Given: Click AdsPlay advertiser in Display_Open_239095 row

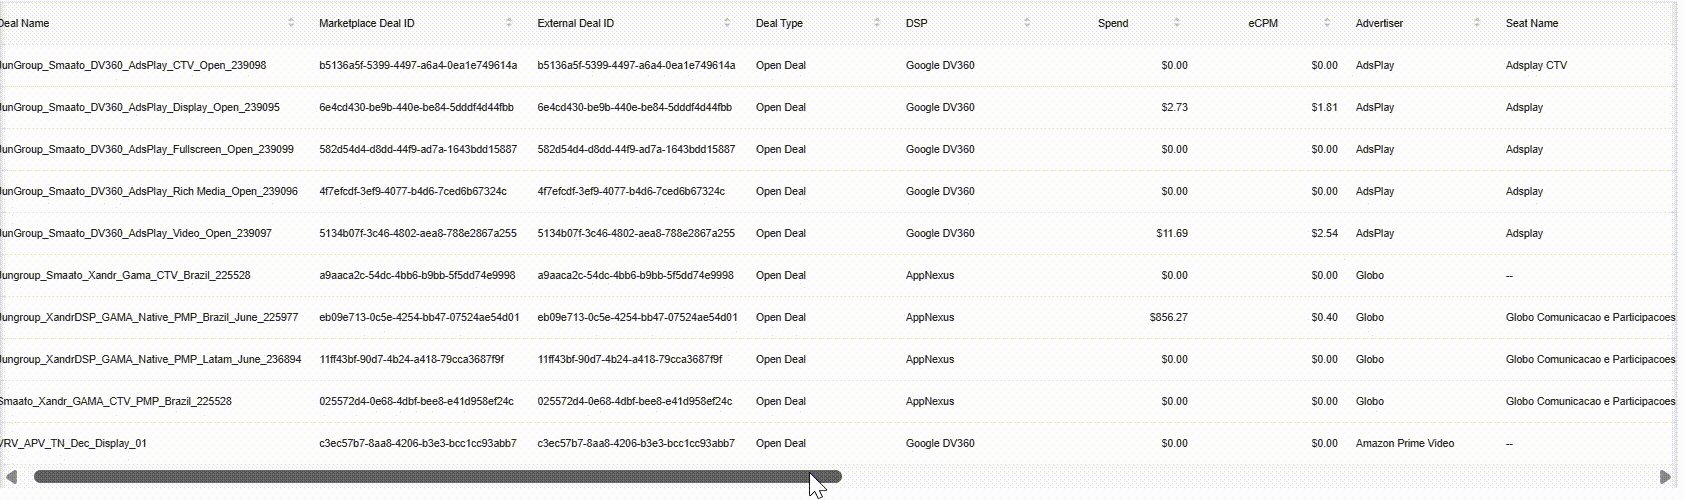Looking at the screenshot, I should tap(1375, 107).
